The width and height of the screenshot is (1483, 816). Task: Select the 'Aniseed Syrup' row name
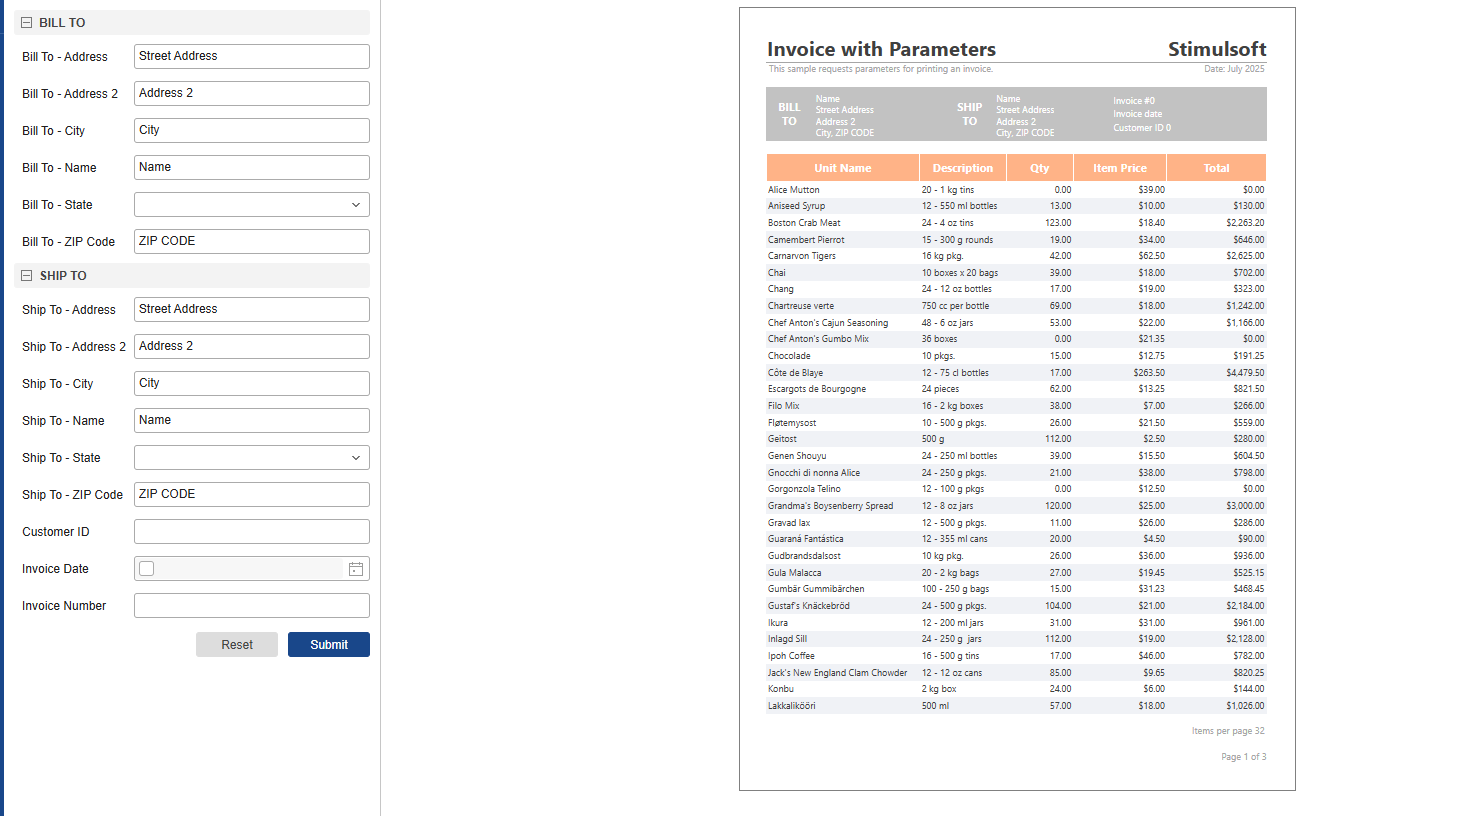coord(797,206)
